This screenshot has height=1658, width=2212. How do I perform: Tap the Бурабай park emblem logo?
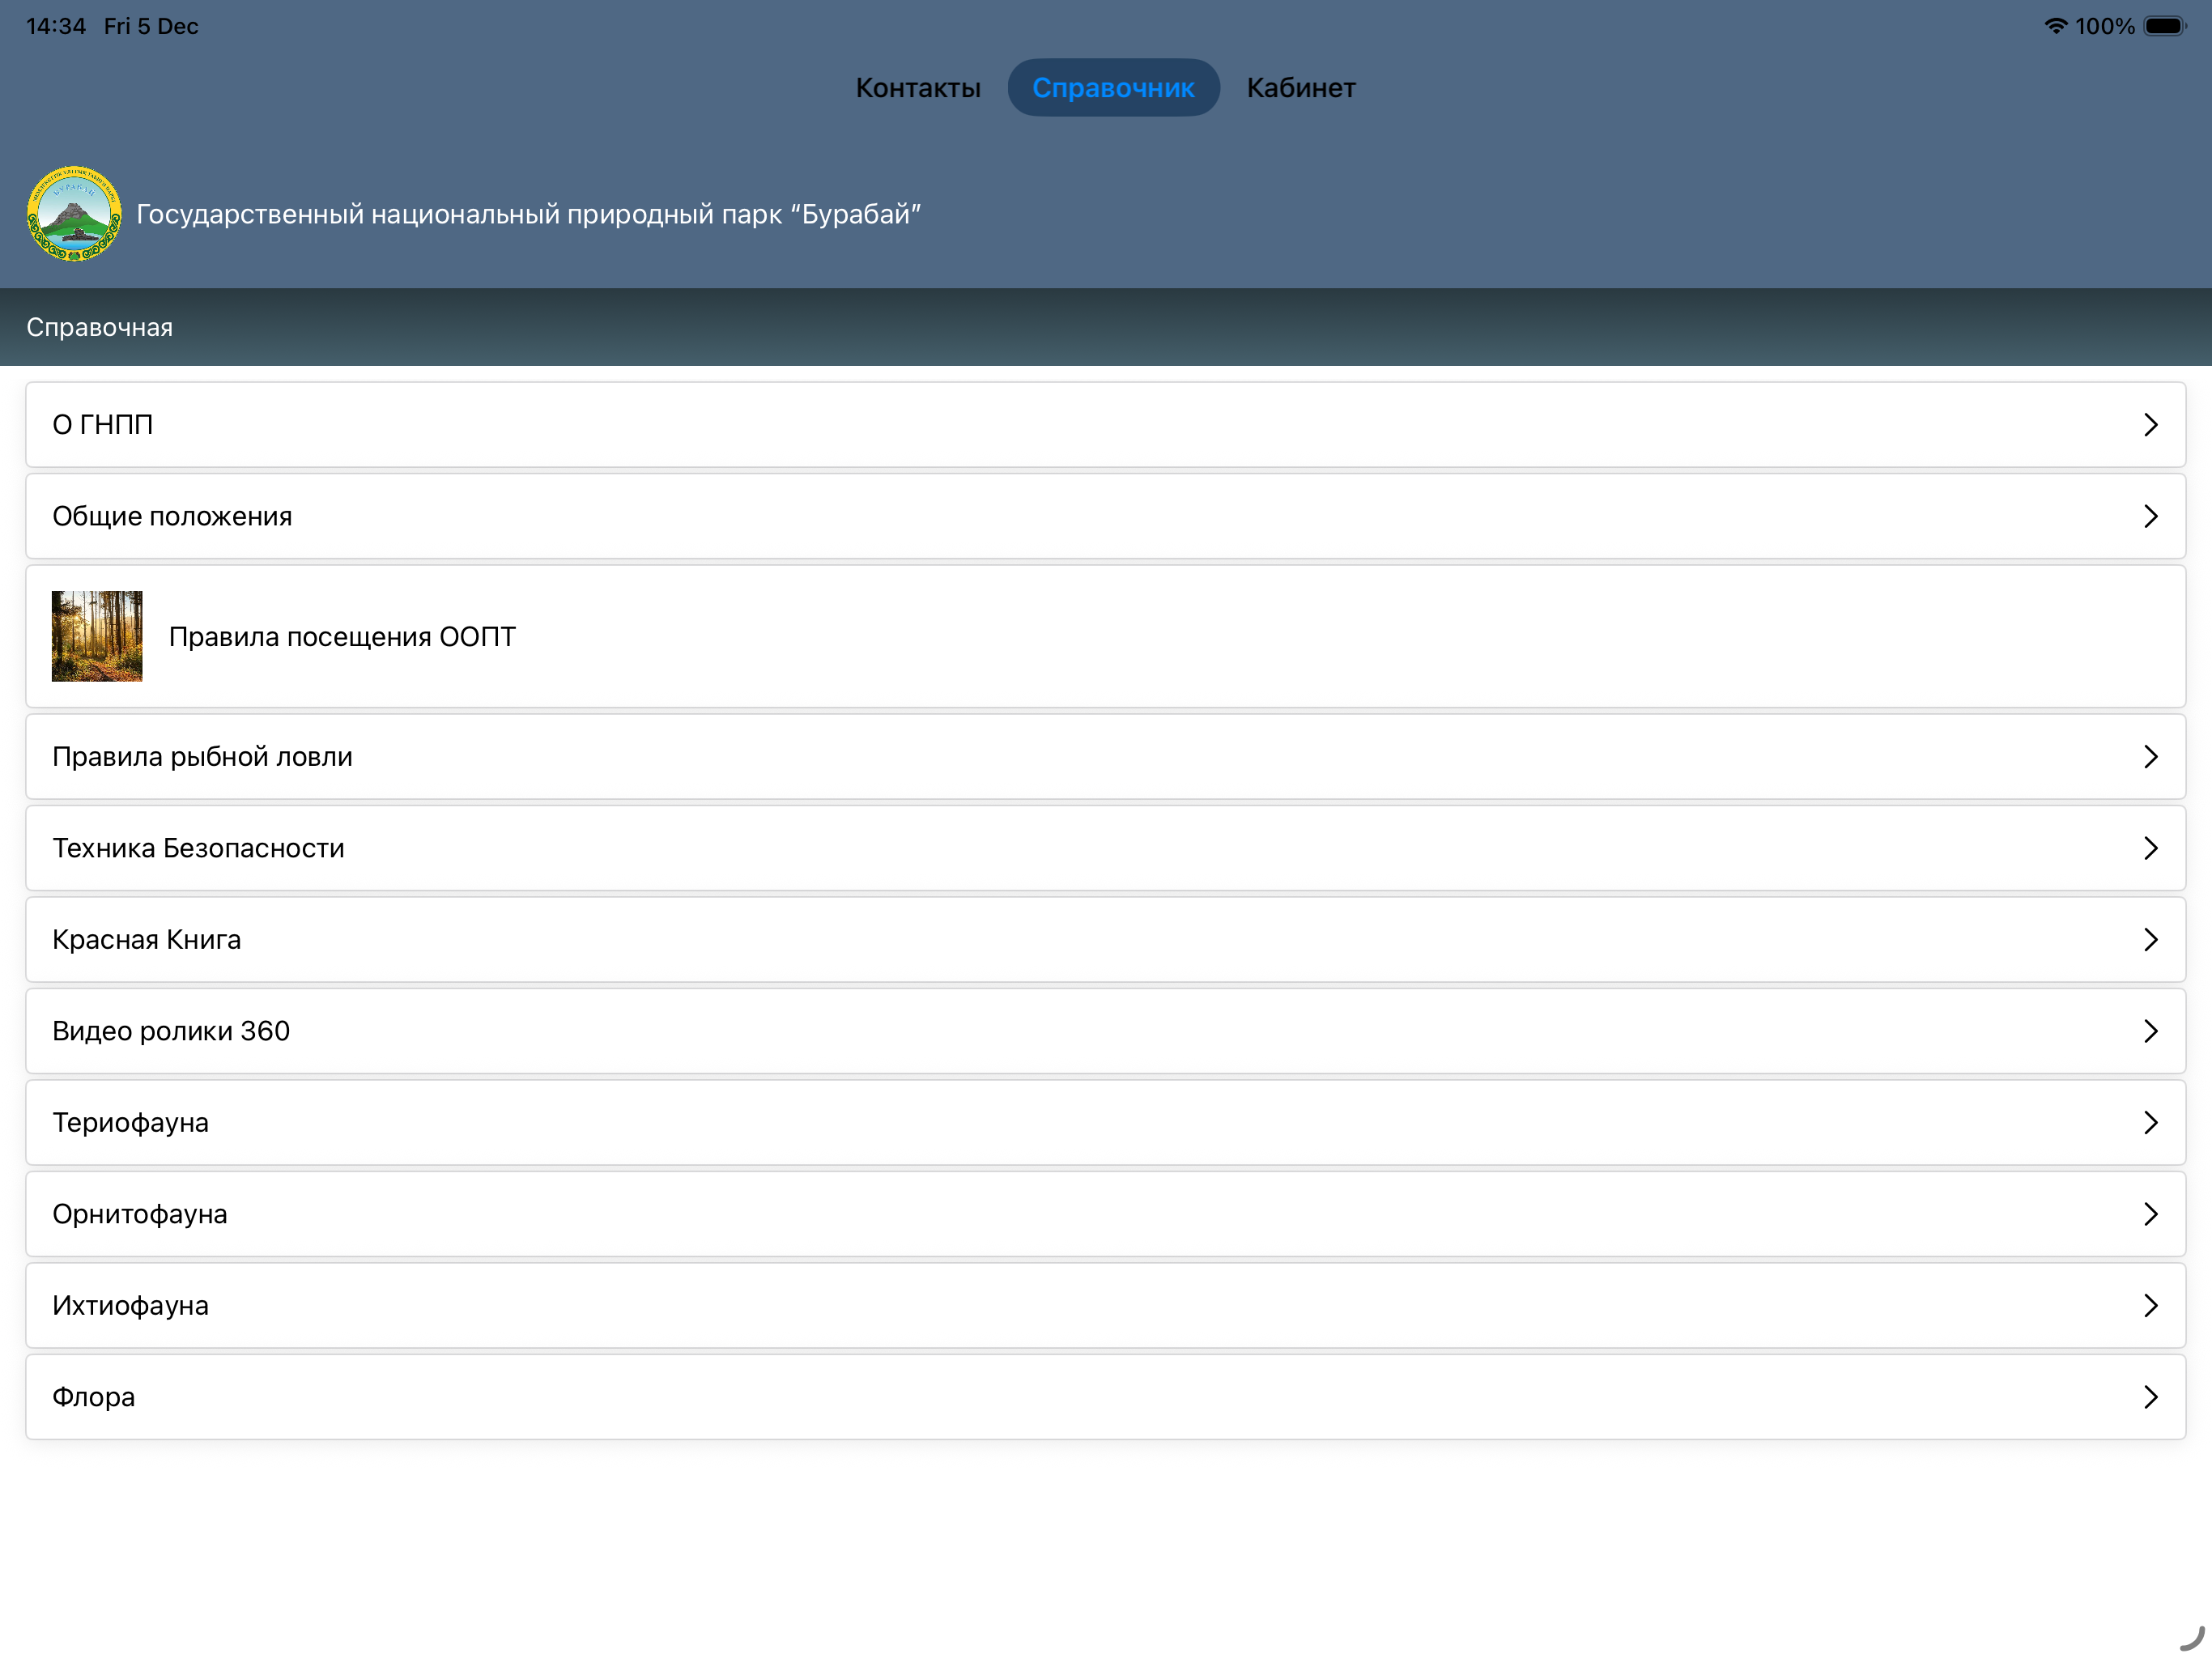coord(74,213)
